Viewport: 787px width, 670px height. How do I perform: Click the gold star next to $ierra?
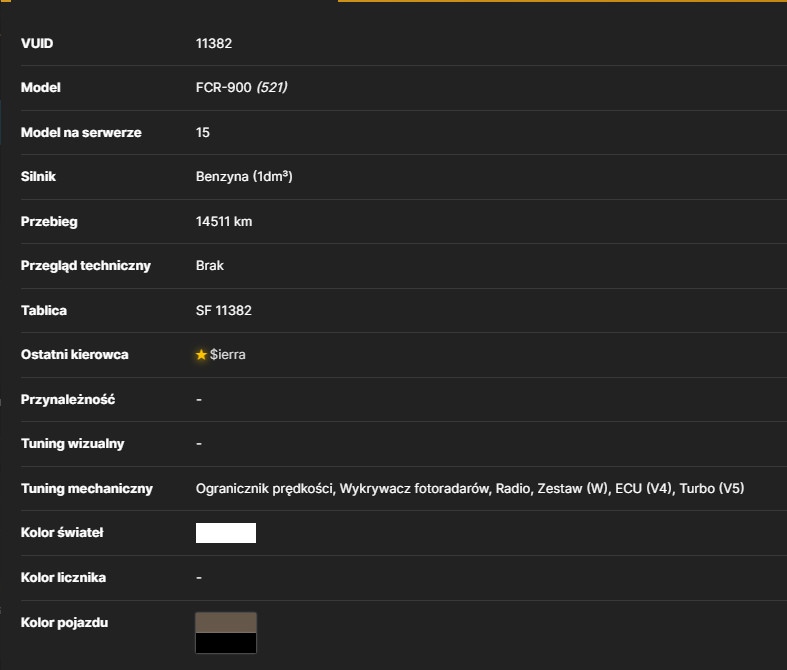201,355
